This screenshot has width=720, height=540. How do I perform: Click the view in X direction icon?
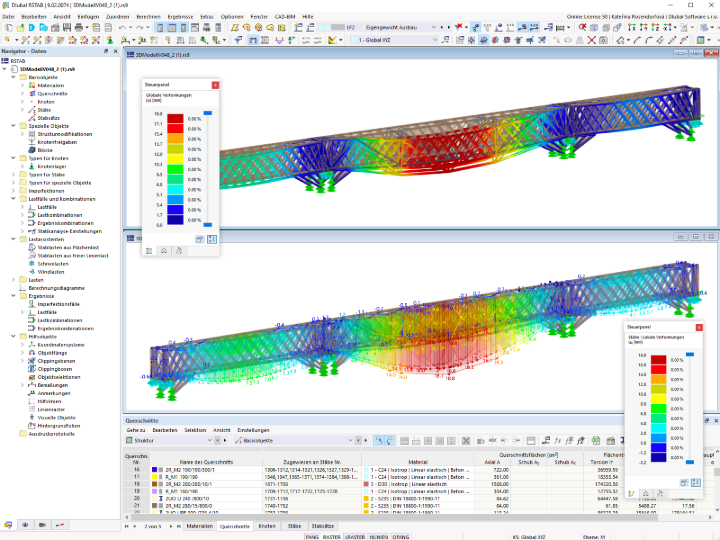coord(632,28)
